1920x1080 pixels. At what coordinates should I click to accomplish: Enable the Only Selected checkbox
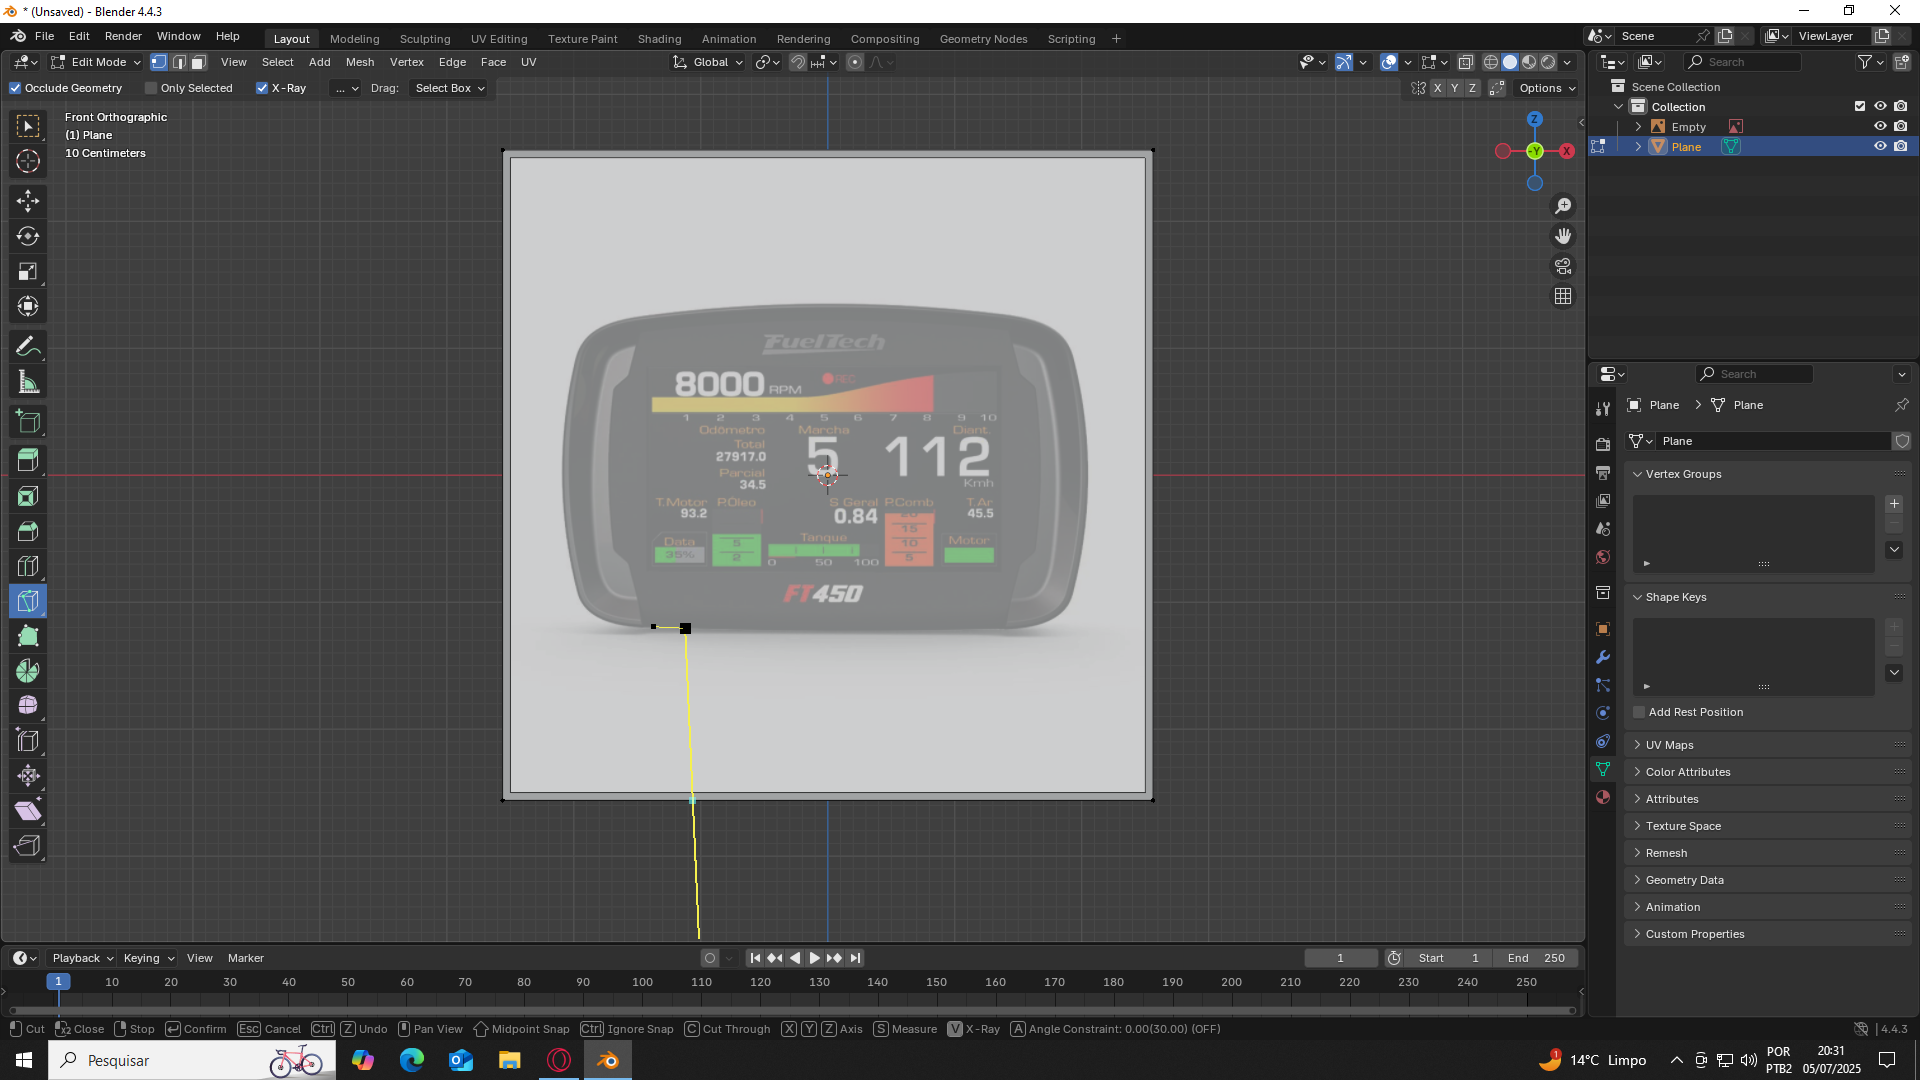151,88
